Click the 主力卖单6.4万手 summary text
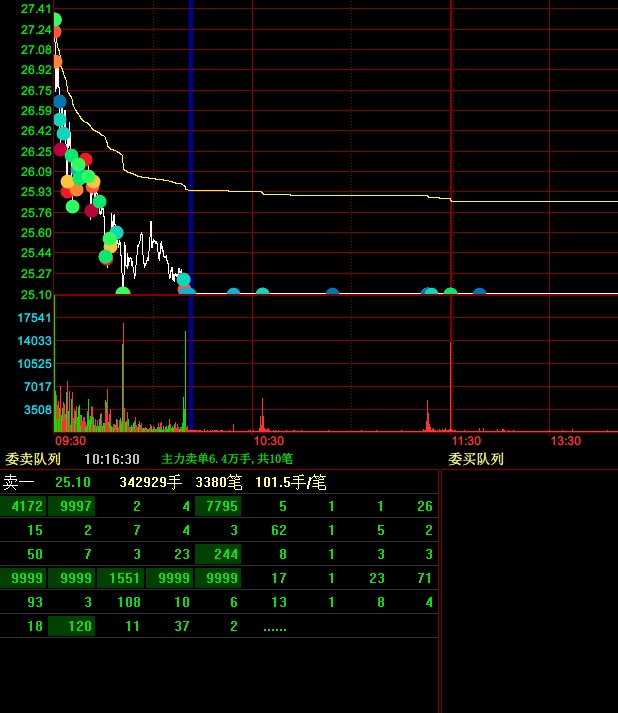This screenshot has width=618, height=713. pos(227,459)
